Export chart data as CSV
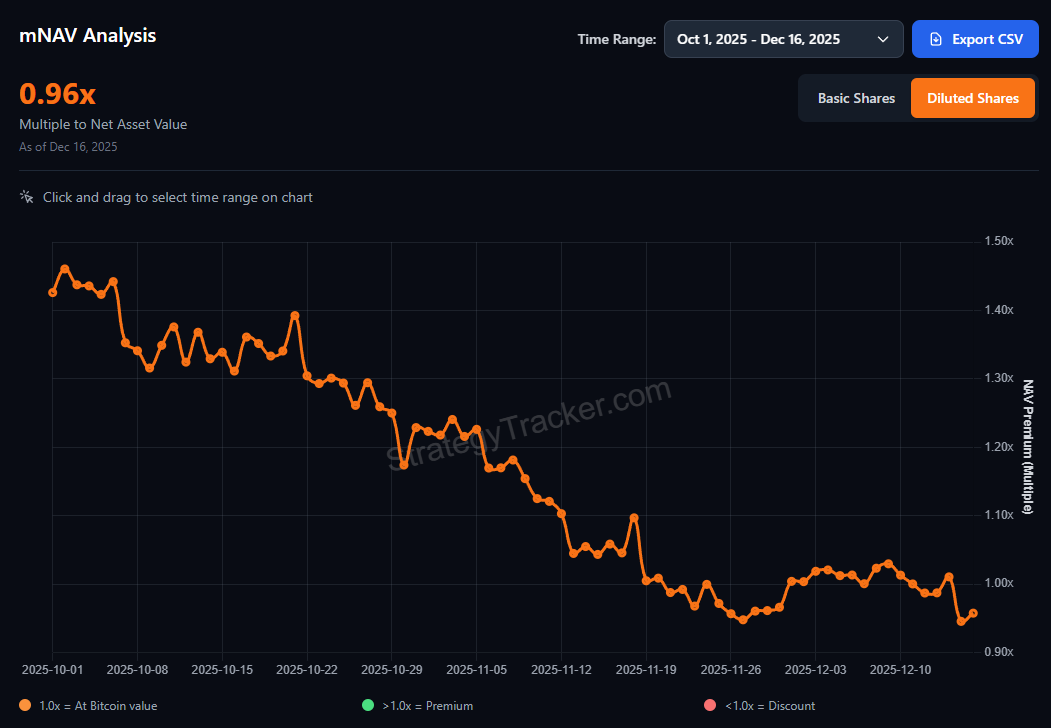1051x728 pixels. pyautogui.click(x=975, y=39)
